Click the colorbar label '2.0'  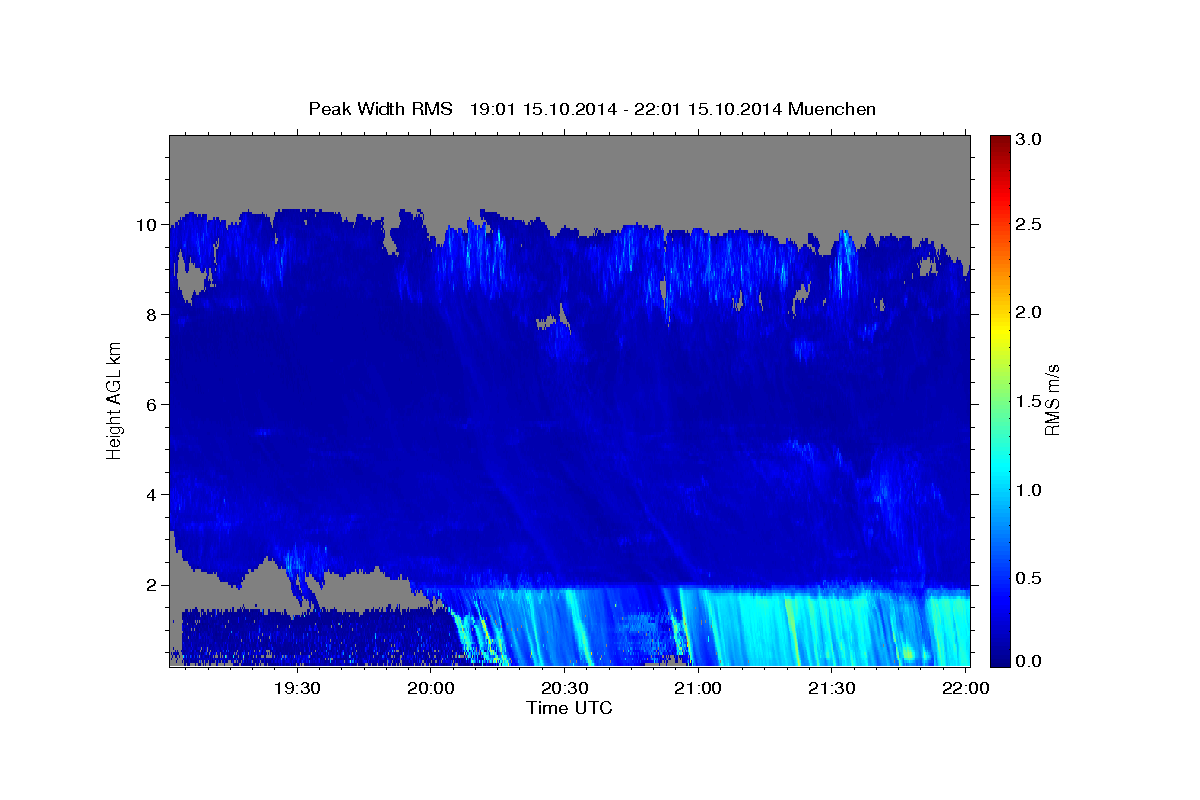1030,313
